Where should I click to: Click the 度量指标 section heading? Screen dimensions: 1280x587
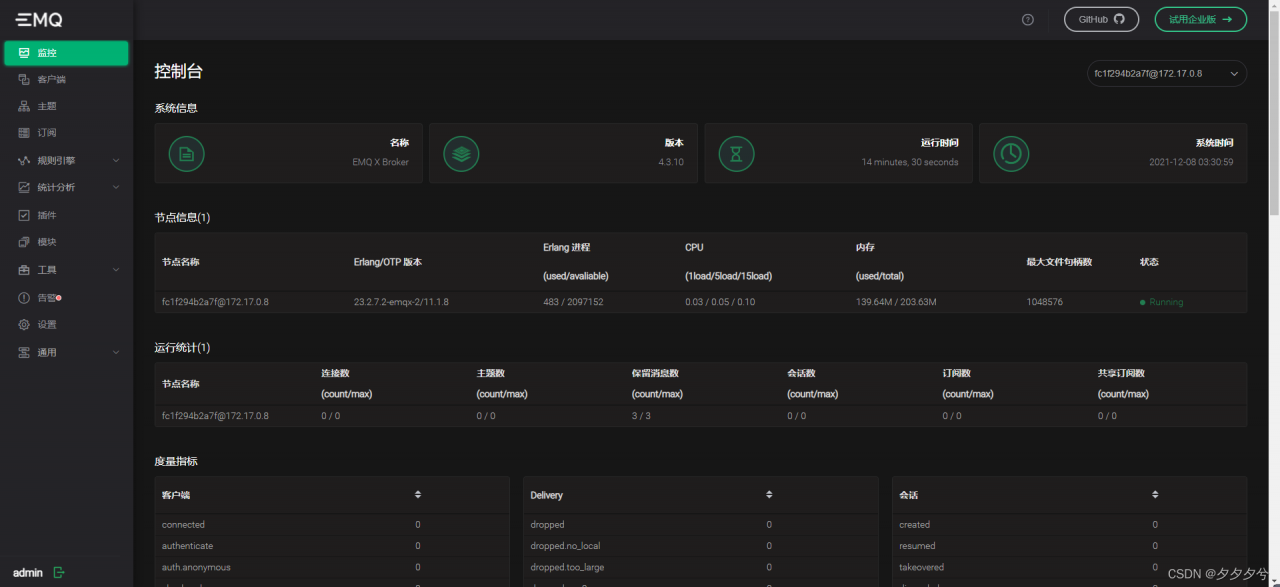176,462
